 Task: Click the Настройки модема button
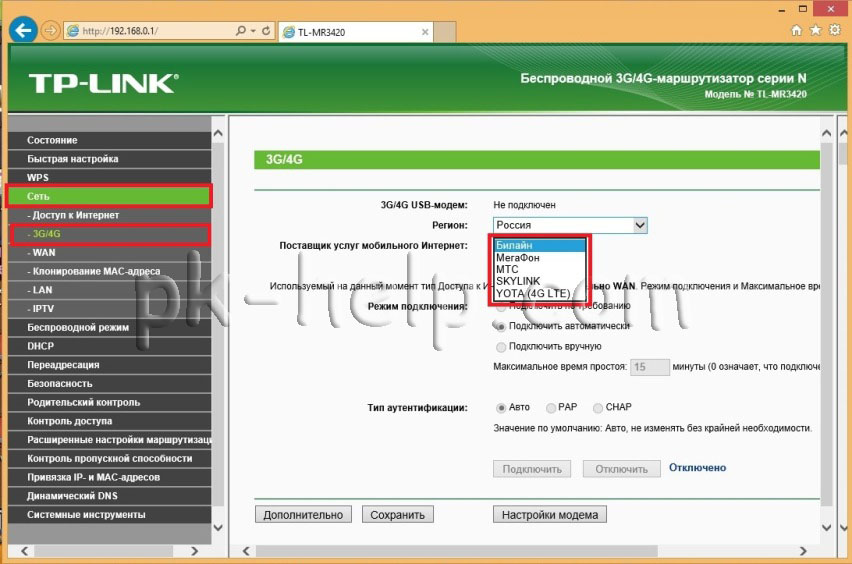[x=550, y=515]
